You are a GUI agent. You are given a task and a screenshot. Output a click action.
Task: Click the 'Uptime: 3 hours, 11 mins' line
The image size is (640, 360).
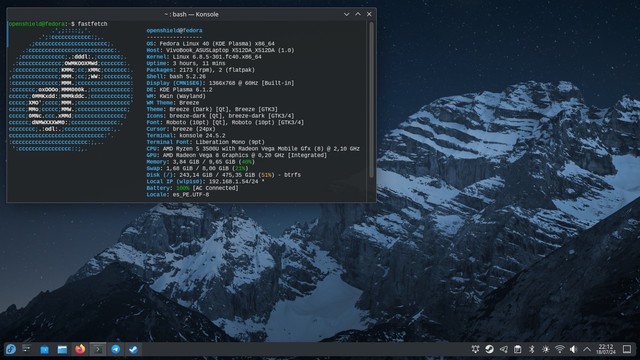[x=186, y=63]
